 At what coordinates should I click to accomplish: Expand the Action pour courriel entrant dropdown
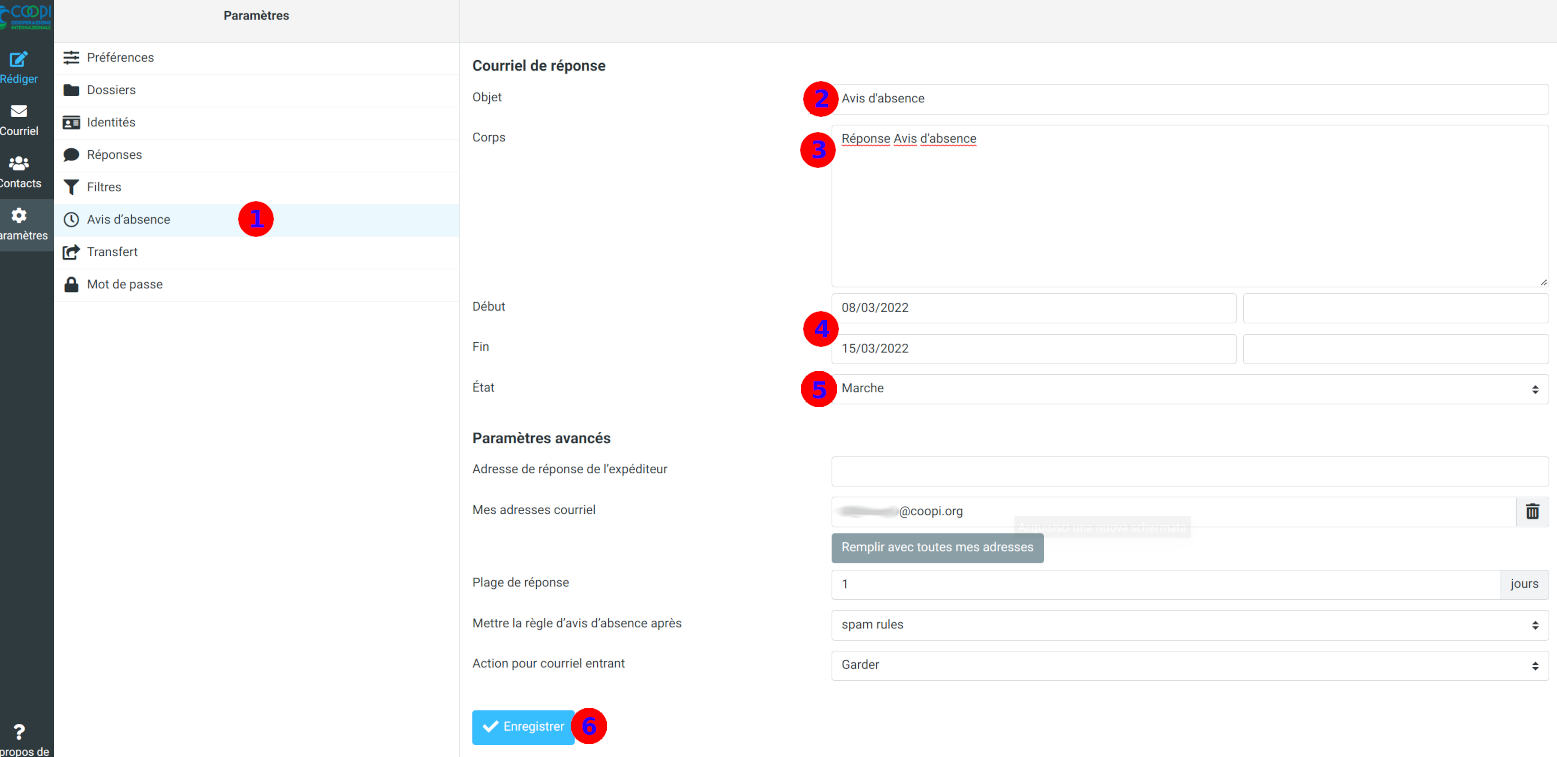pyautogui.click(x=1189, y=665)
